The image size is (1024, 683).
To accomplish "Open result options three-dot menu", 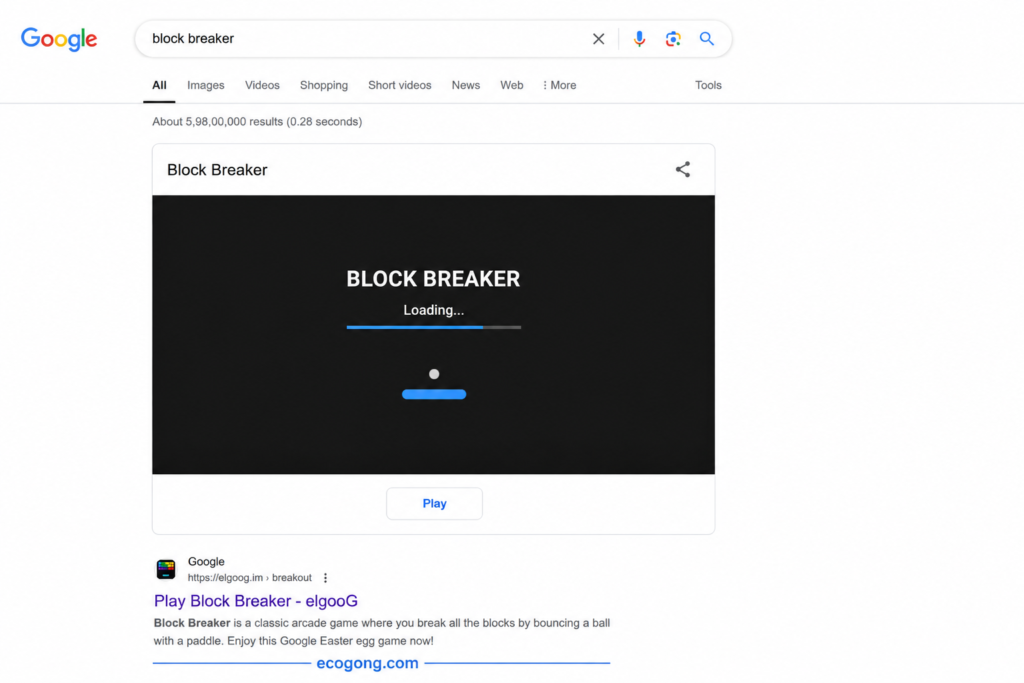I will [x=325, y=578].
